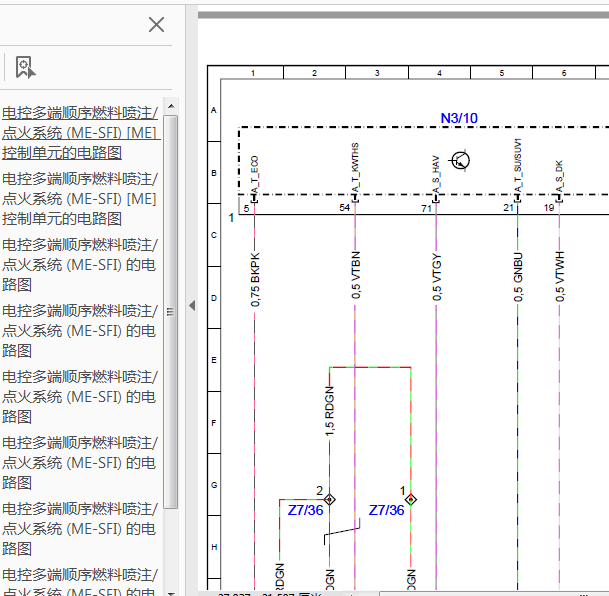This screenshot has width=609, height=596.
Task: Click the Z7/36 label beside node 2
Action: click(x=305, y=510)
